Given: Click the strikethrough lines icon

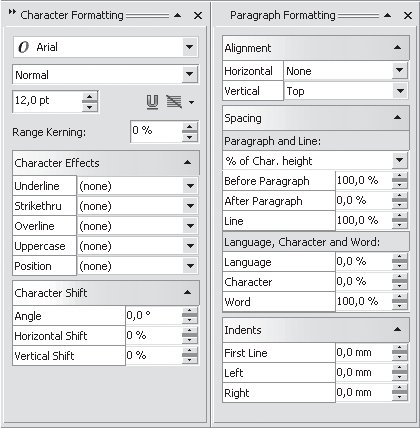Looking at the screenshot, I should click(x=174, y=102).
